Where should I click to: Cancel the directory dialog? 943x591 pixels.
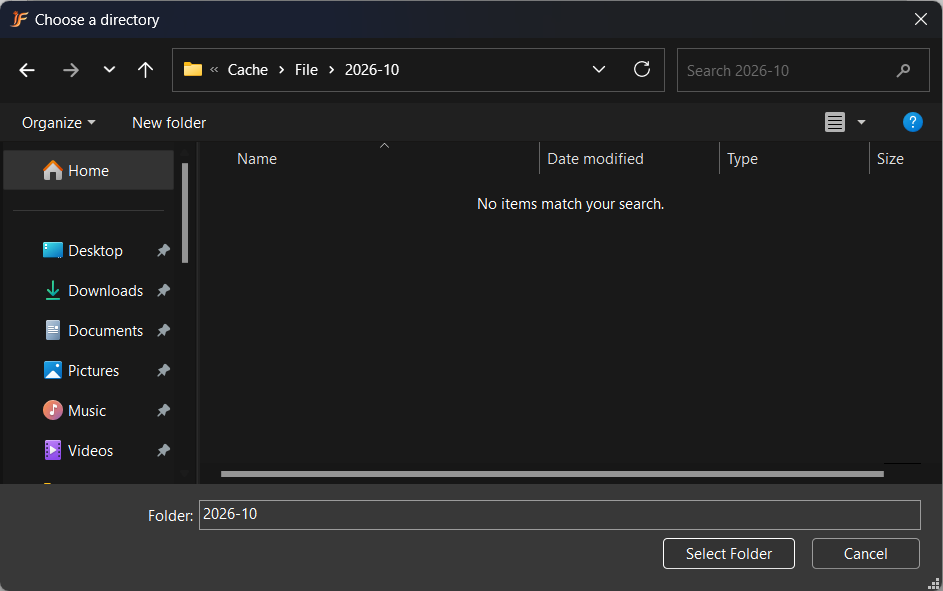[865, 553]
